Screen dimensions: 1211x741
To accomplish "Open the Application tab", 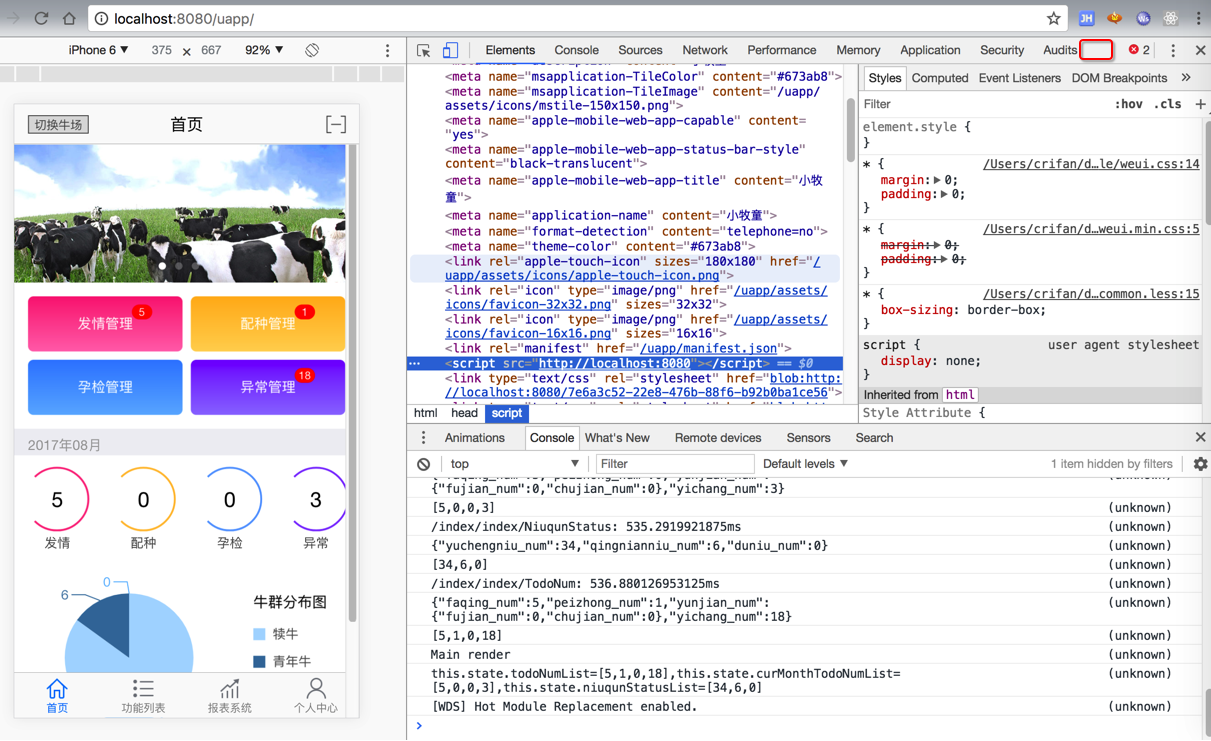I will pos(930,50).
